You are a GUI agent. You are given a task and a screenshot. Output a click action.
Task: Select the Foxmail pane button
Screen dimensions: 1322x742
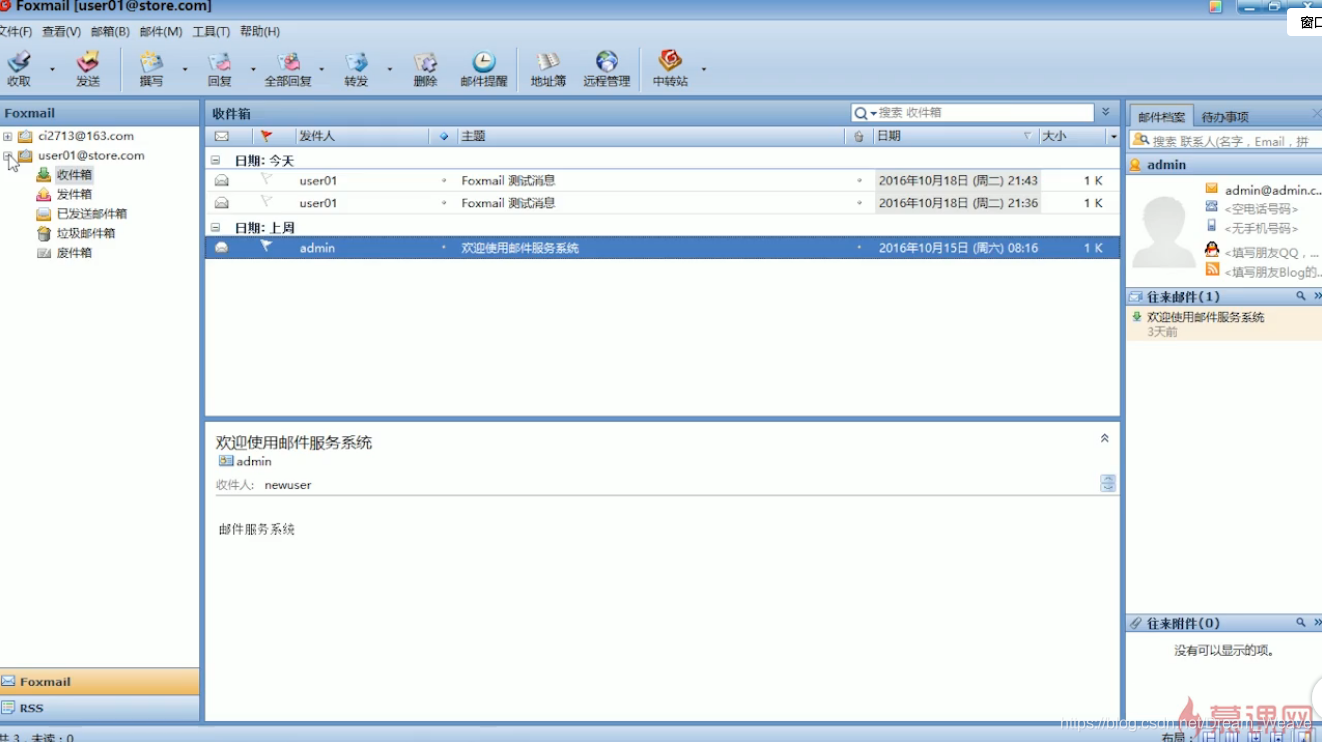tap(100, 682)
